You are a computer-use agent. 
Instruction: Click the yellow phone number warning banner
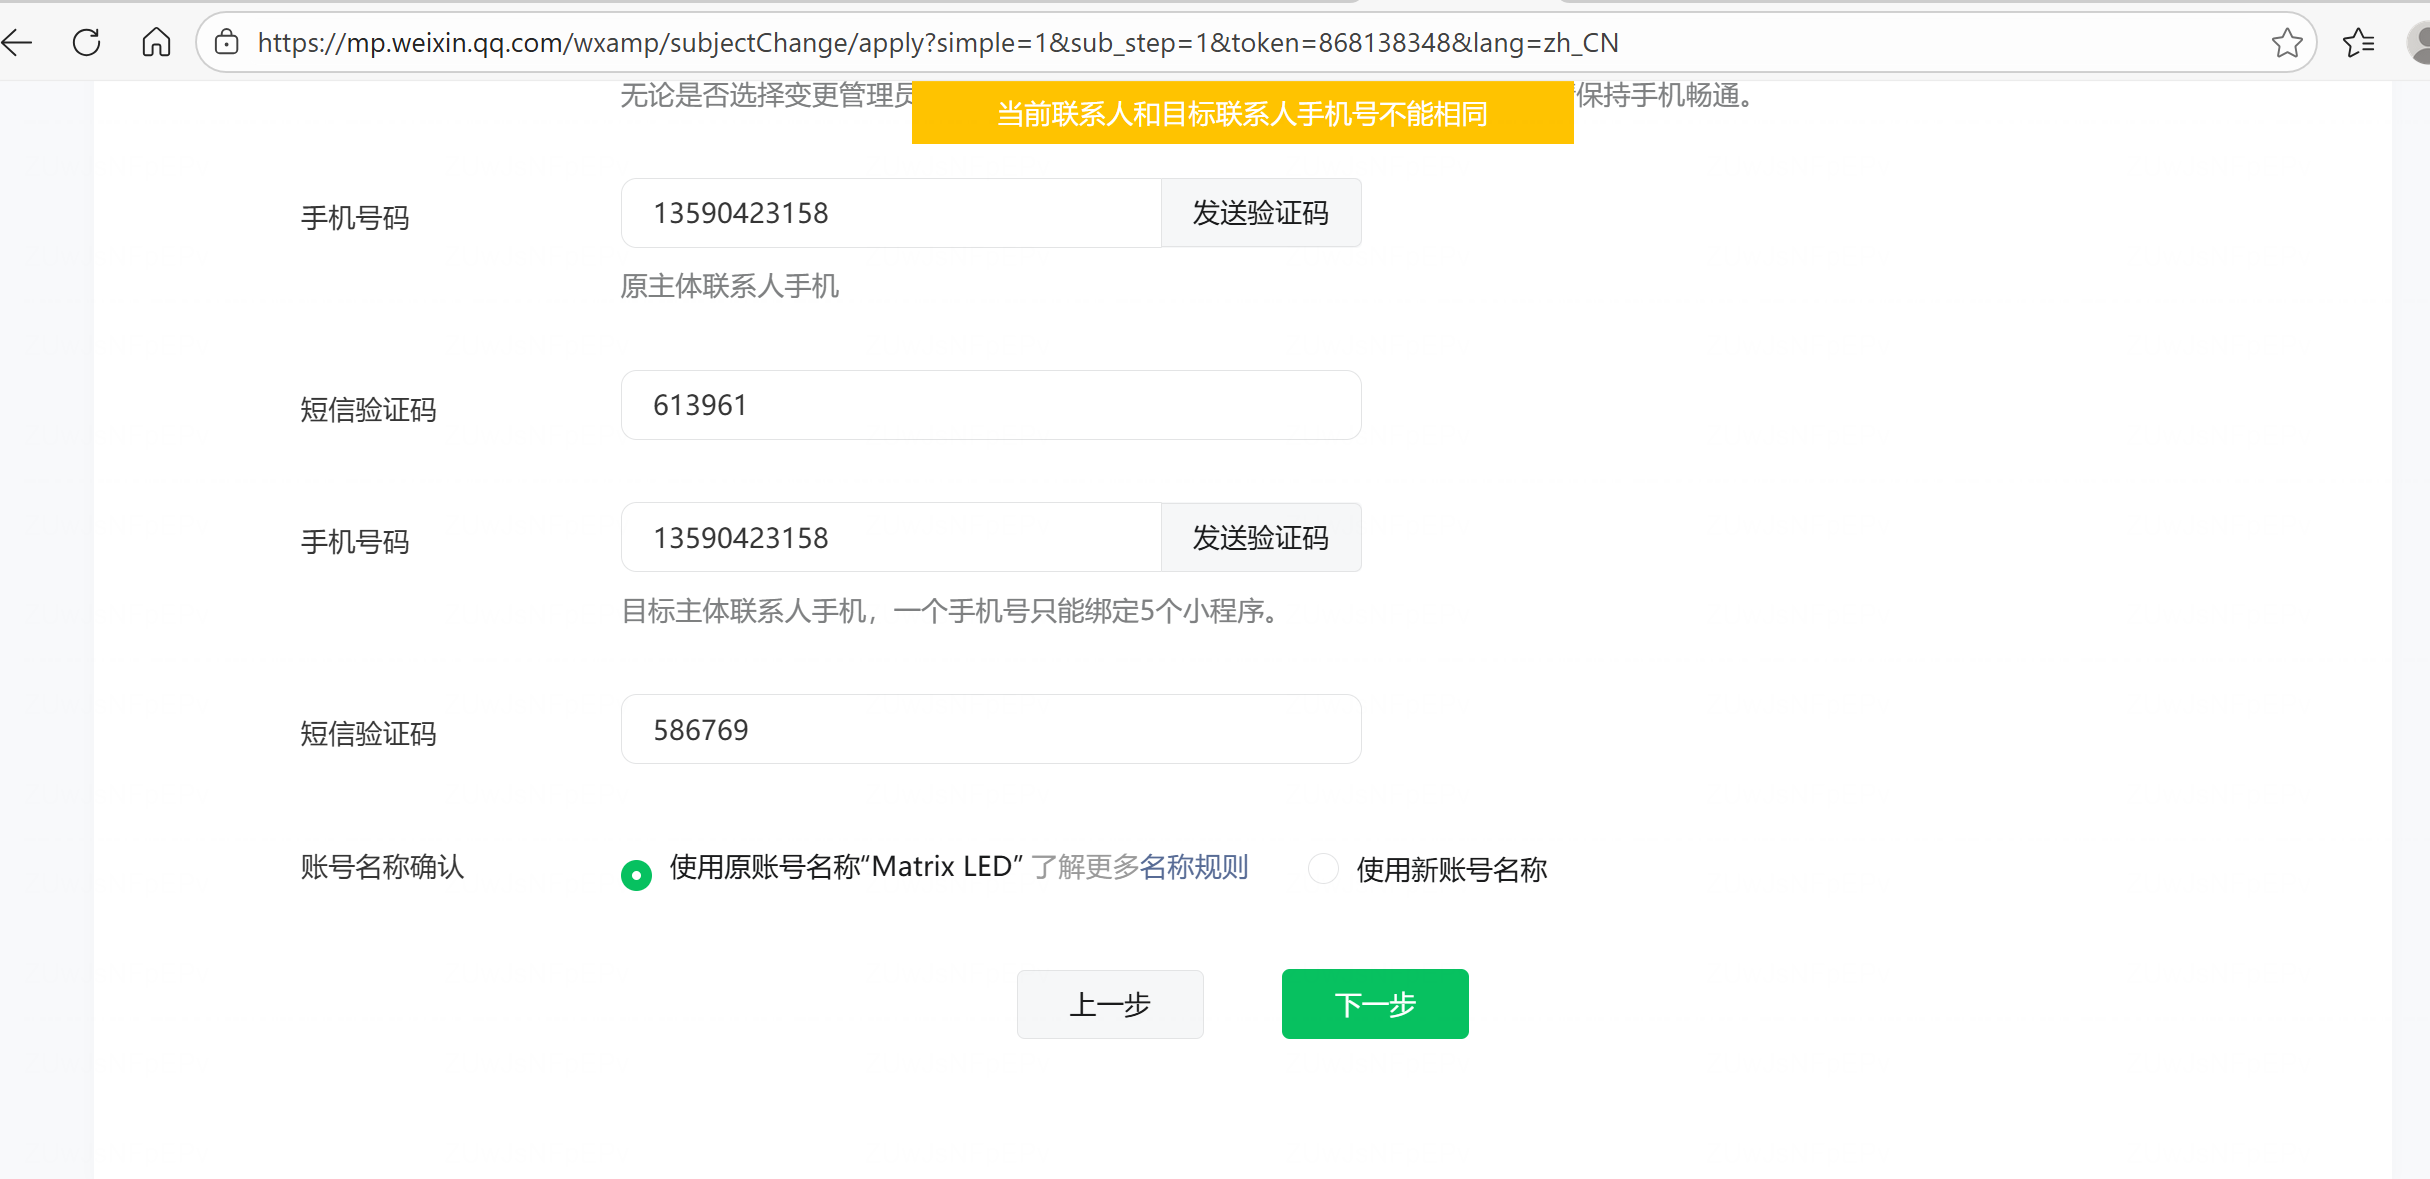[1242, 114]
